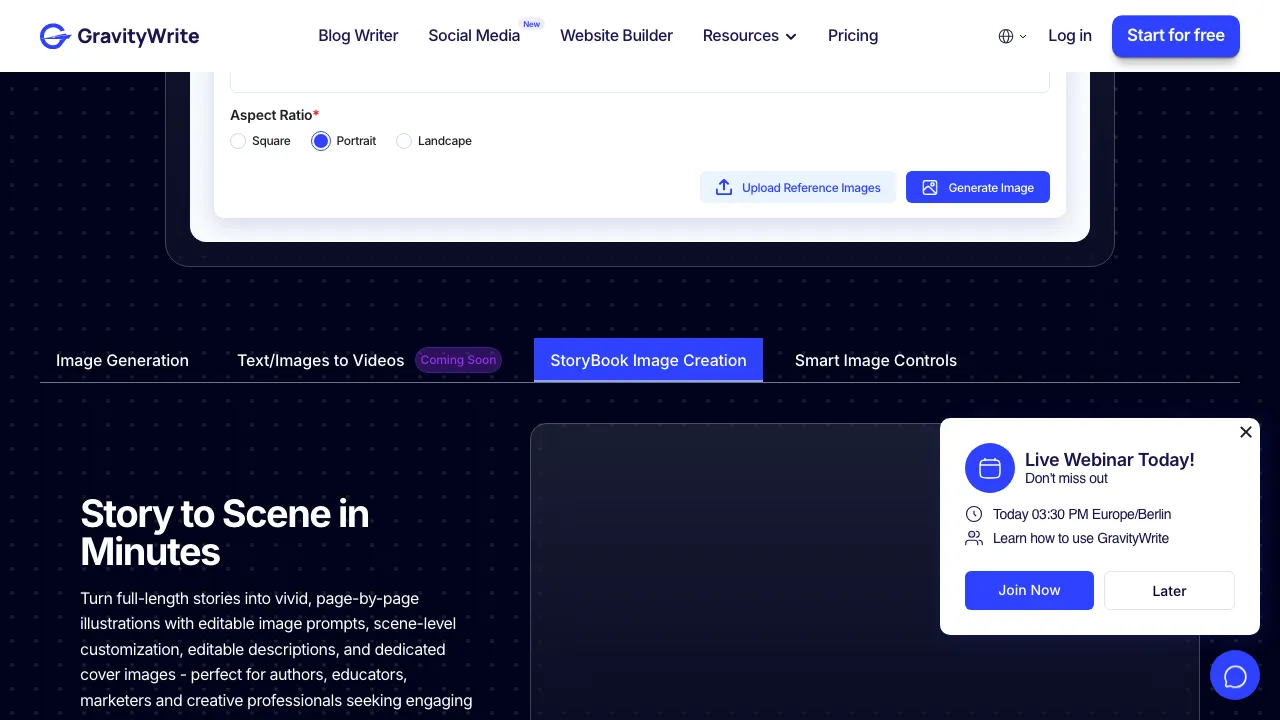Click the globe language icon
This screenshot has height=720, width=1280.
1006,36
